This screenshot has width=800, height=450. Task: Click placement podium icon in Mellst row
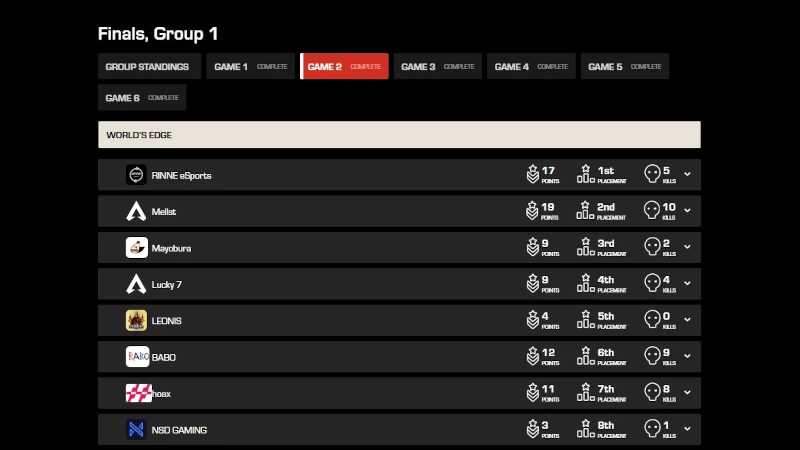point(585,210)
